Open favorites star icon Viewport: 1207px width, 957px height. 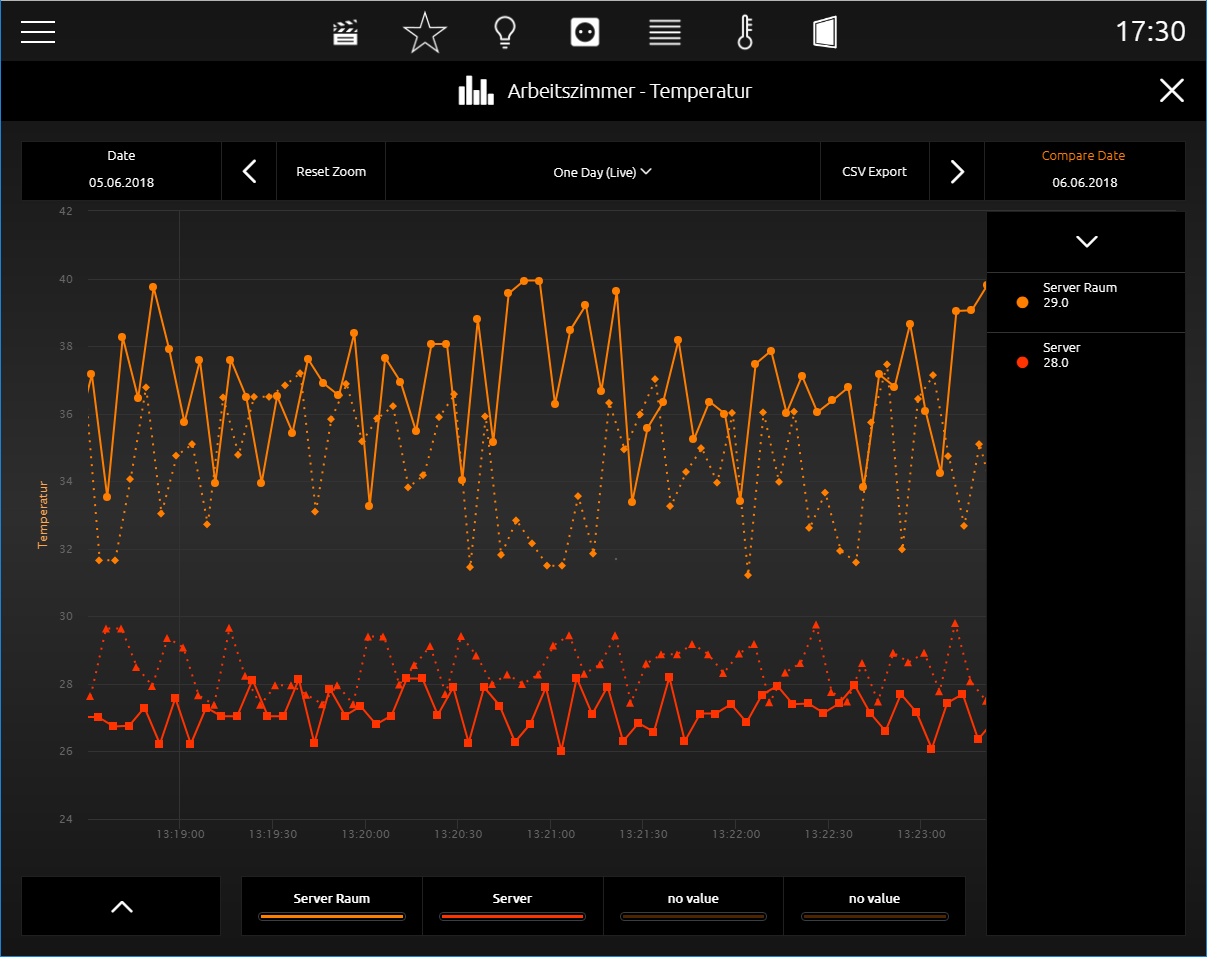point(425,33)
